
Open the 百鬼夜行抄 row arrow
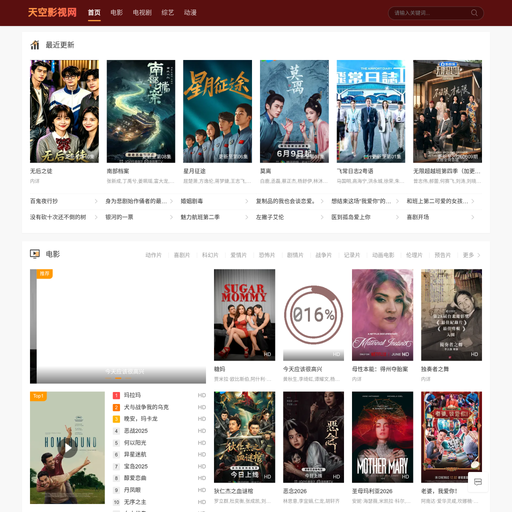pos(96,201)
